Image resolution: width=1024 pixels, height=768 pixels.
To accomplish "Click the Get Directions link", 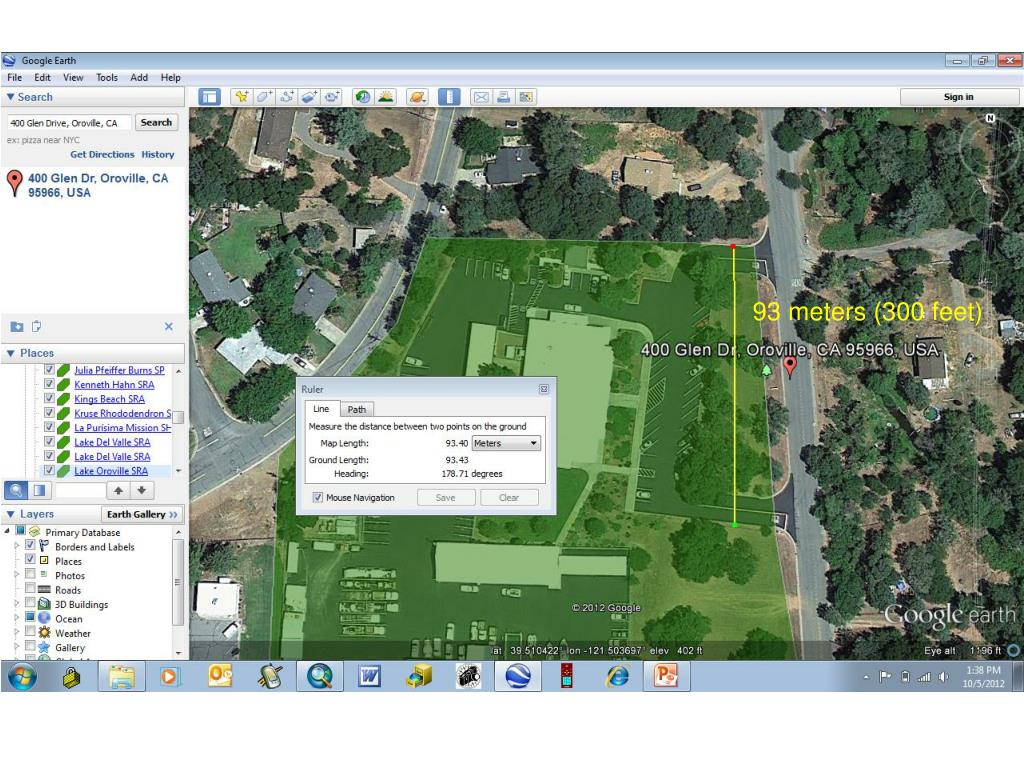I will coord(102,155).
